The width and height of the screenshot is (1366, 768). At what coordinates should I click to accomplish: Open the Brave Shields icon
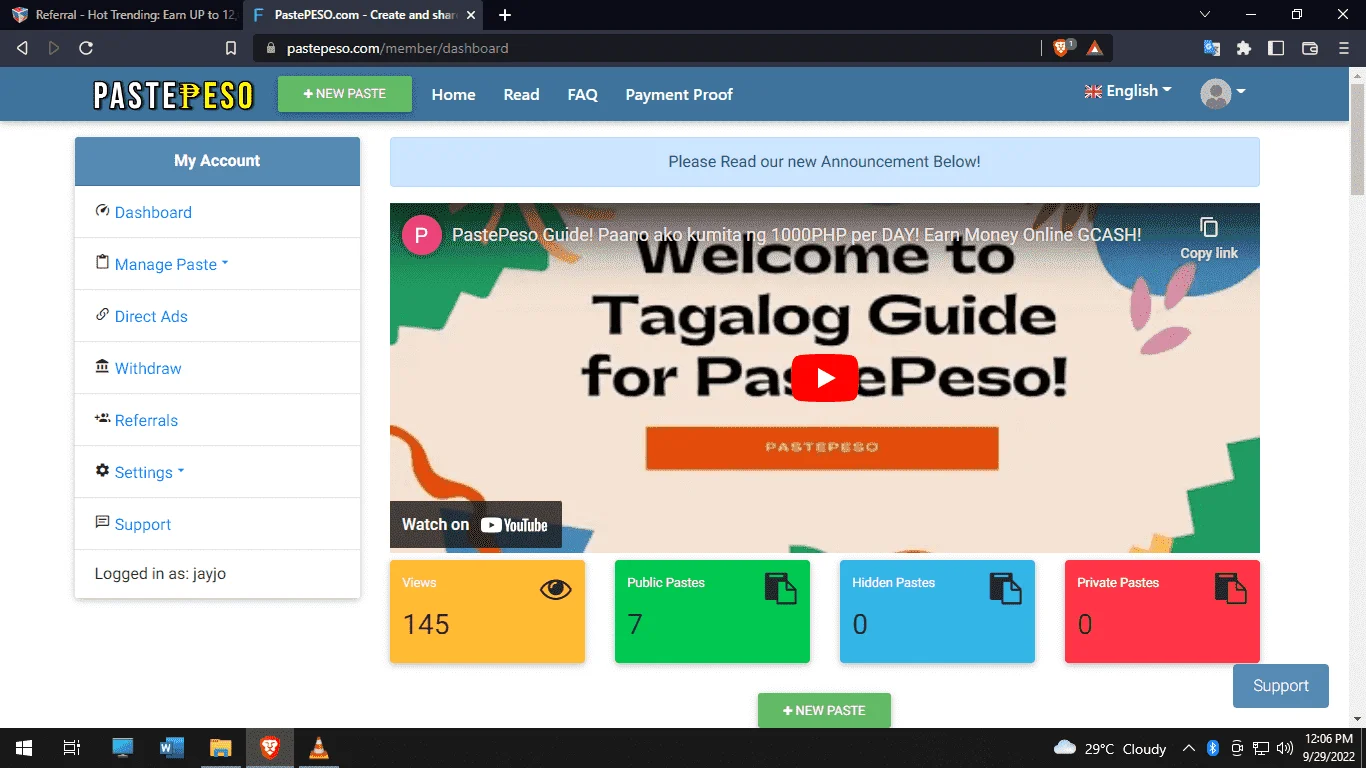click(1063, 47)
